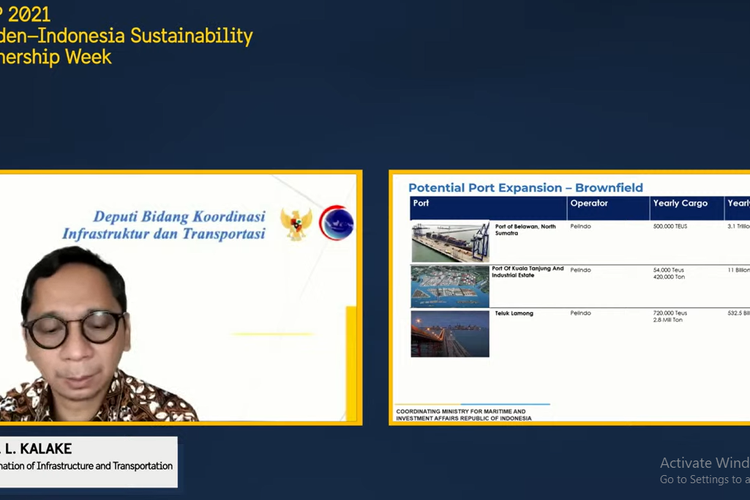Click 'Deputi Bidang Koordinasi' title text
Image resolution: width=750 pixels, height=500 pixels.
(179, 216)
